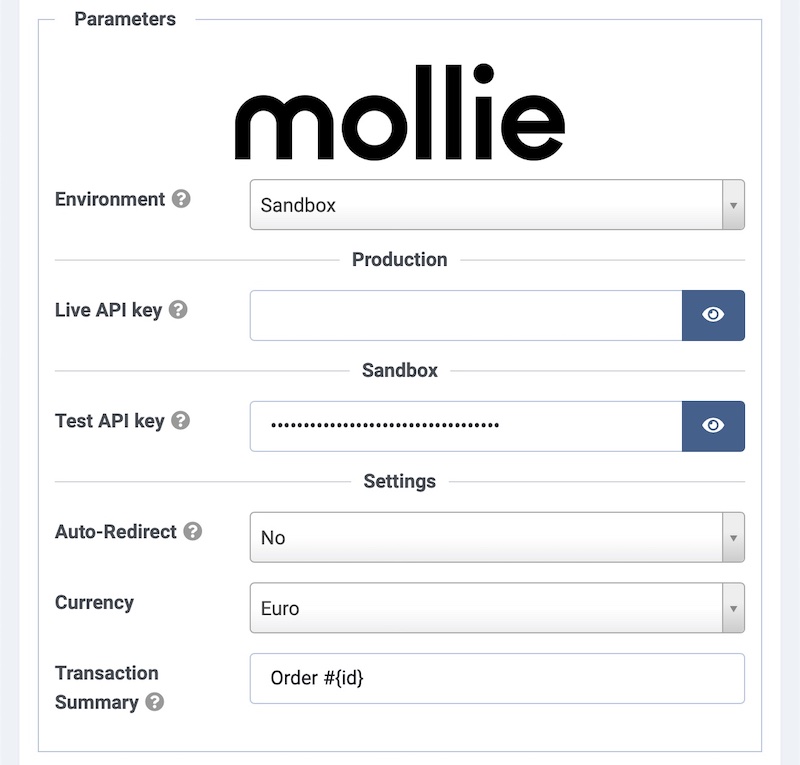
Task: Open the Currency dropdown showing Euro
Action: pos(486,608)
